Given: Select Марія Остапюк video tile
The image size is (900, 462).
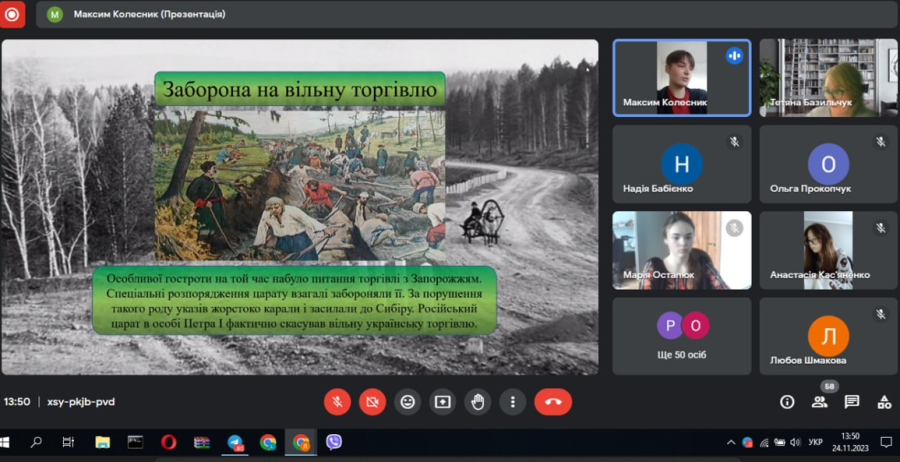Looking at the screenshot, I should coord(682,250).
